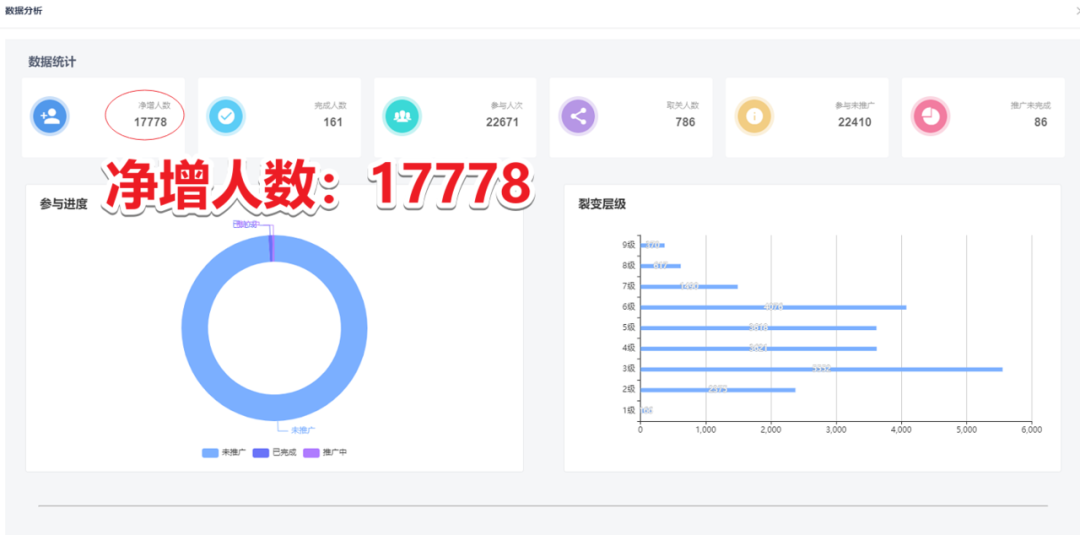The height and width of the screenshot is (535, 1080).
Task: Click the 完成人数 card label
Action: pyautogui.click(x=331, y=105)
